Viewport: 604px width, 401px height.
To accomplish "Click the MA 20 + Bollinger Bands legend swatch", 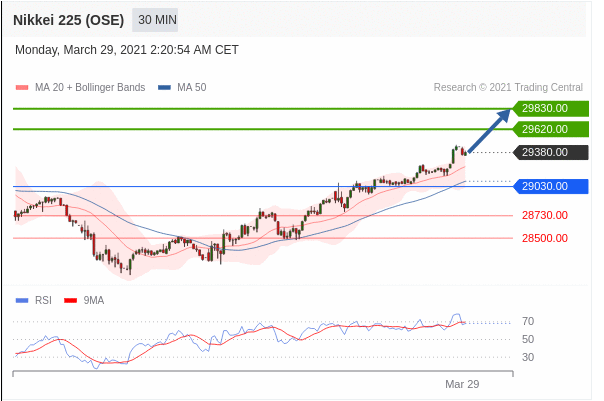I will pyautogui.click(x=22, y=87).
